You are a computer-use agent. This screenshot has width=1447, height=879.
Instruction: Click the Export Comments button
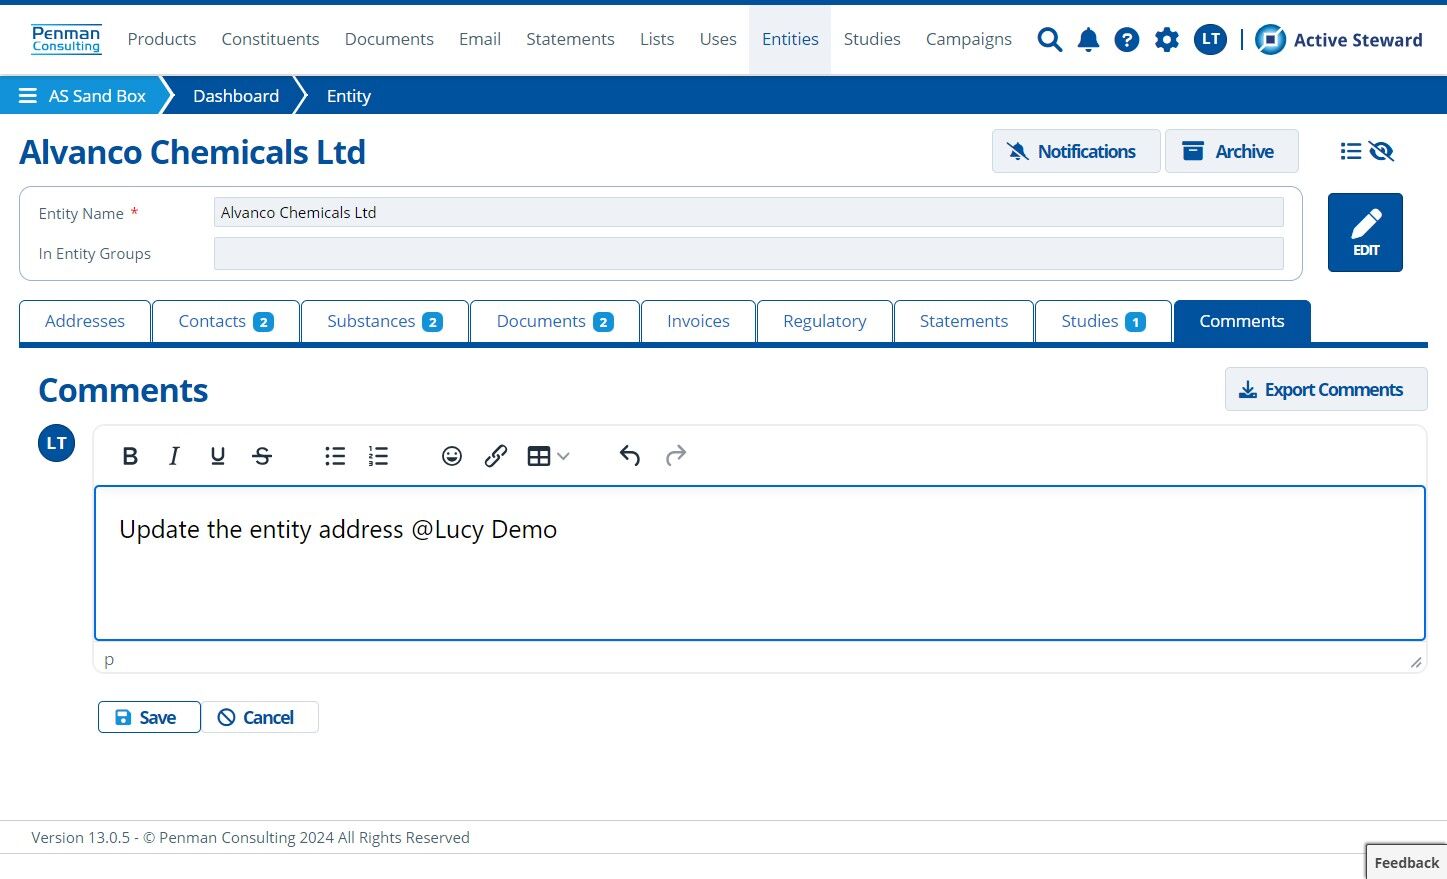click(x=1326, y=389)
